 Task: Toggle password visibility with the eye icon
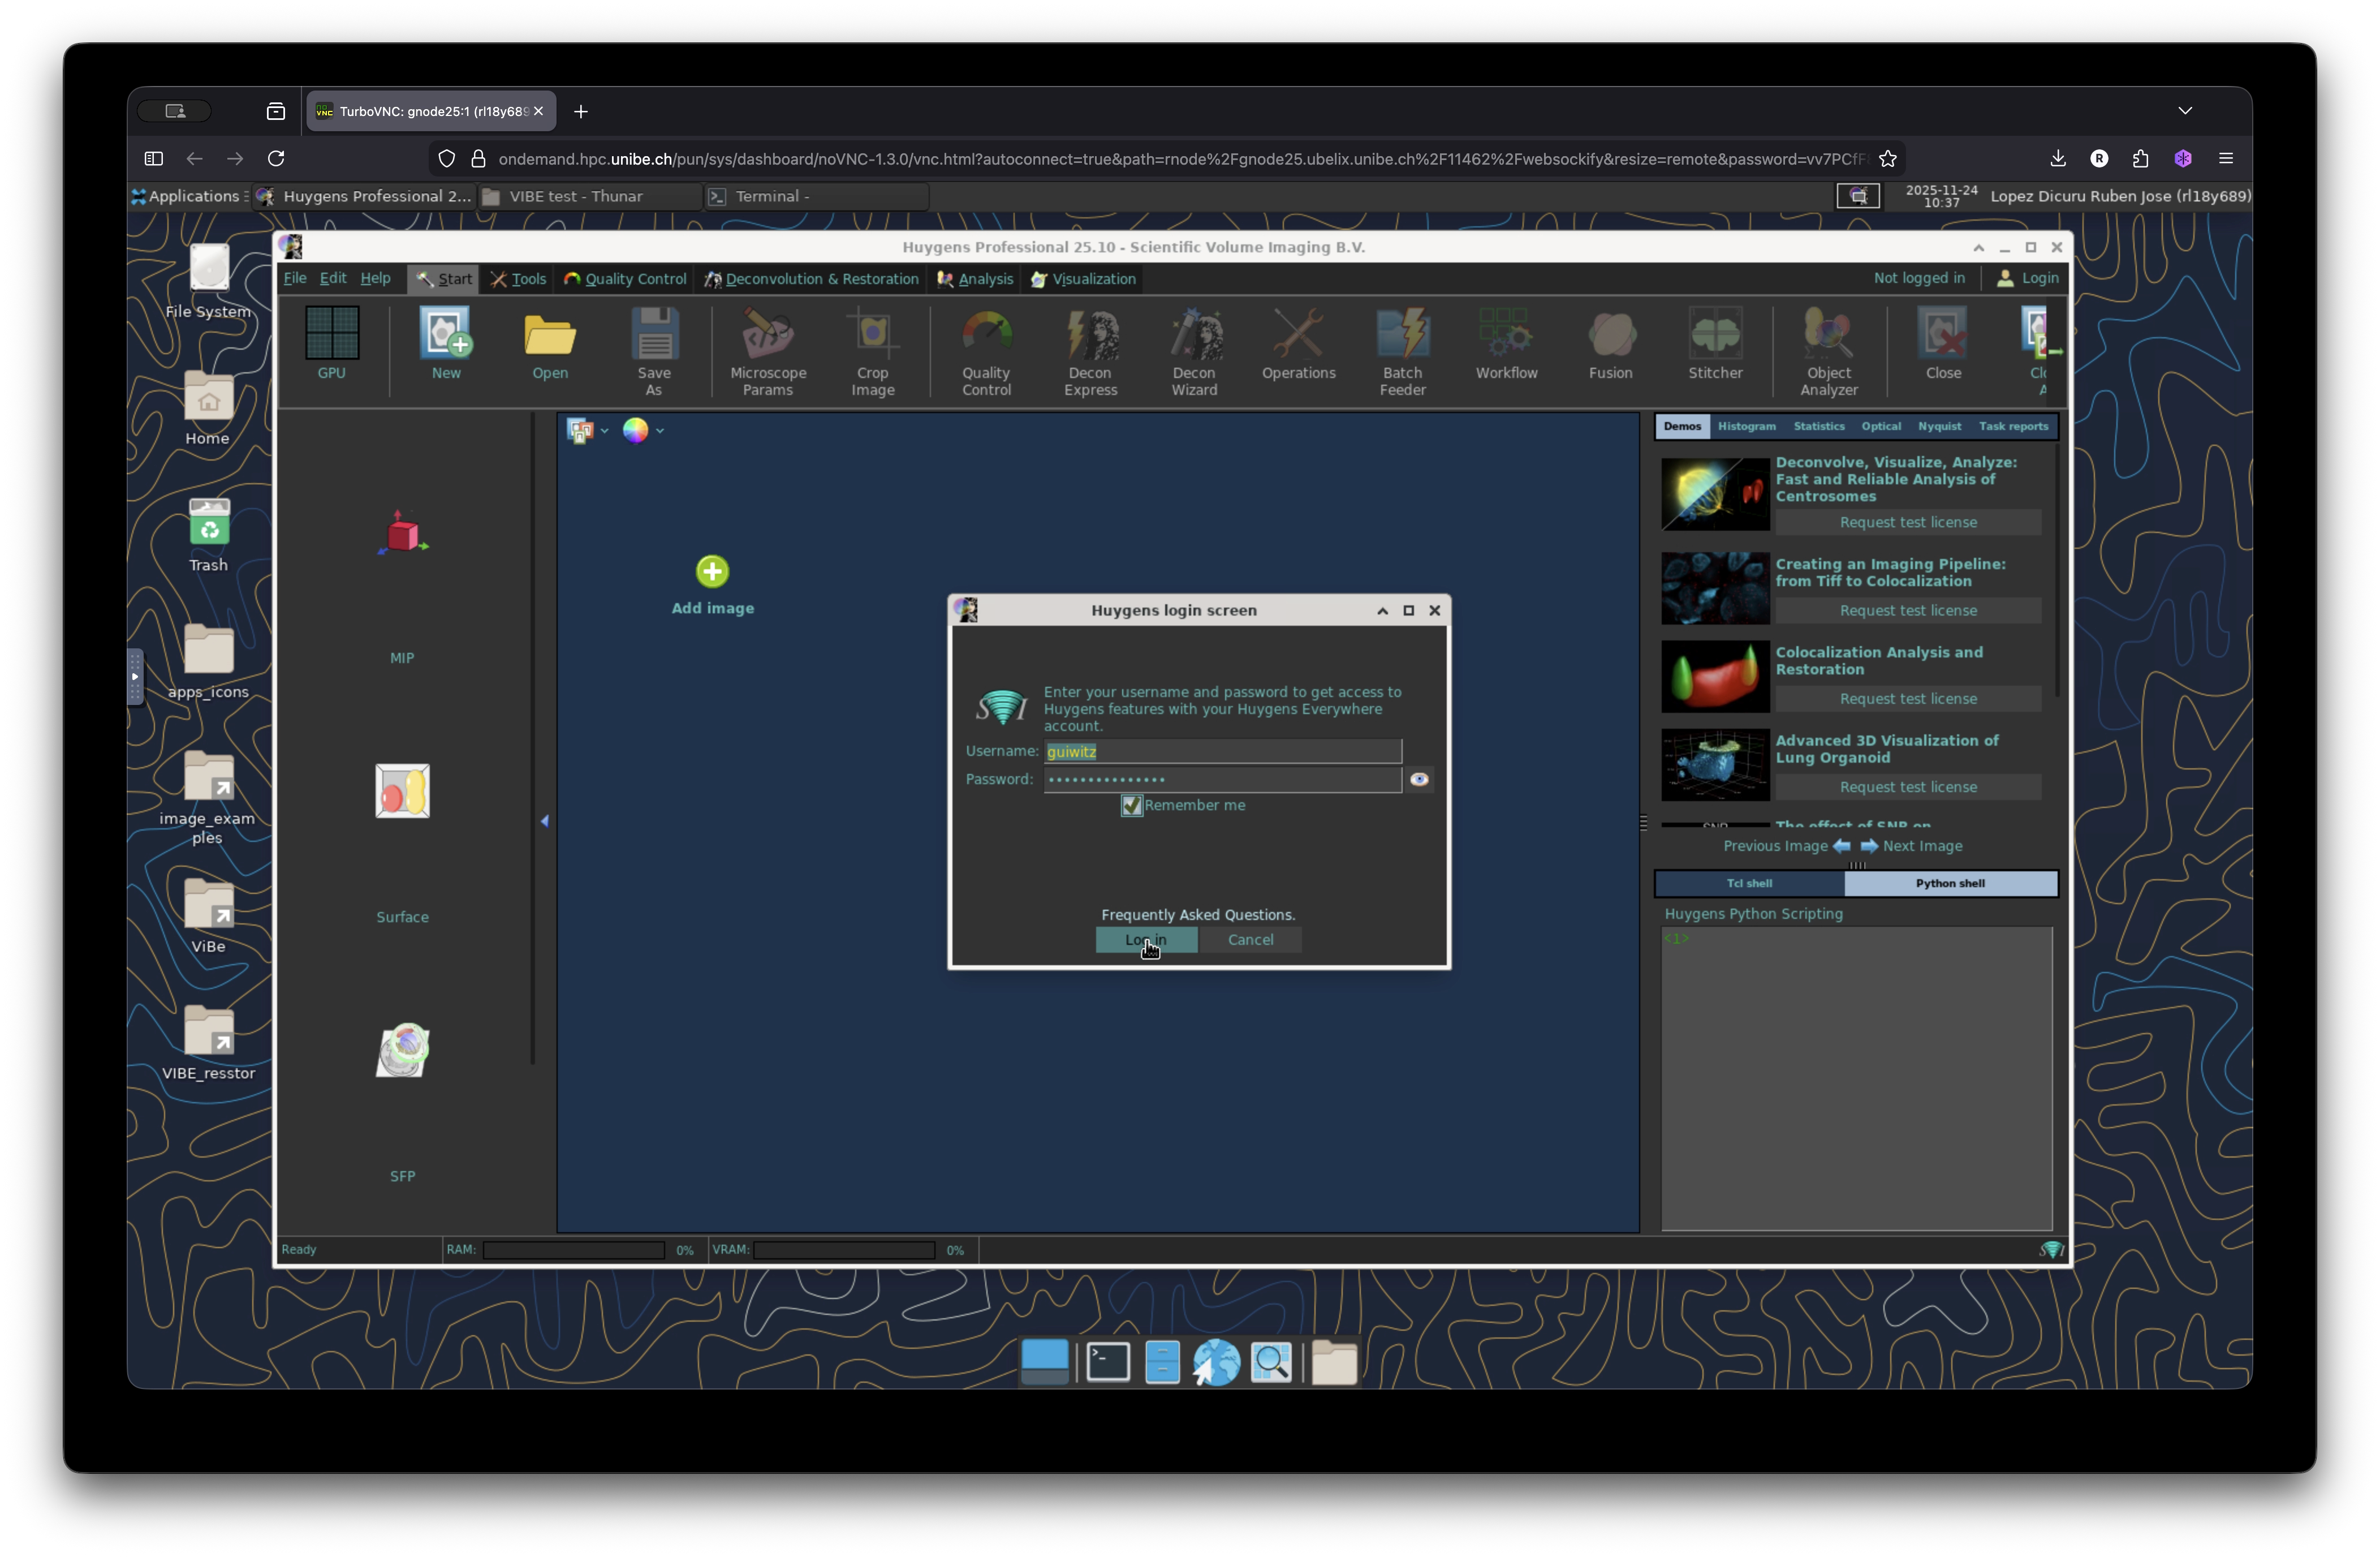(x=1420, y=779)
